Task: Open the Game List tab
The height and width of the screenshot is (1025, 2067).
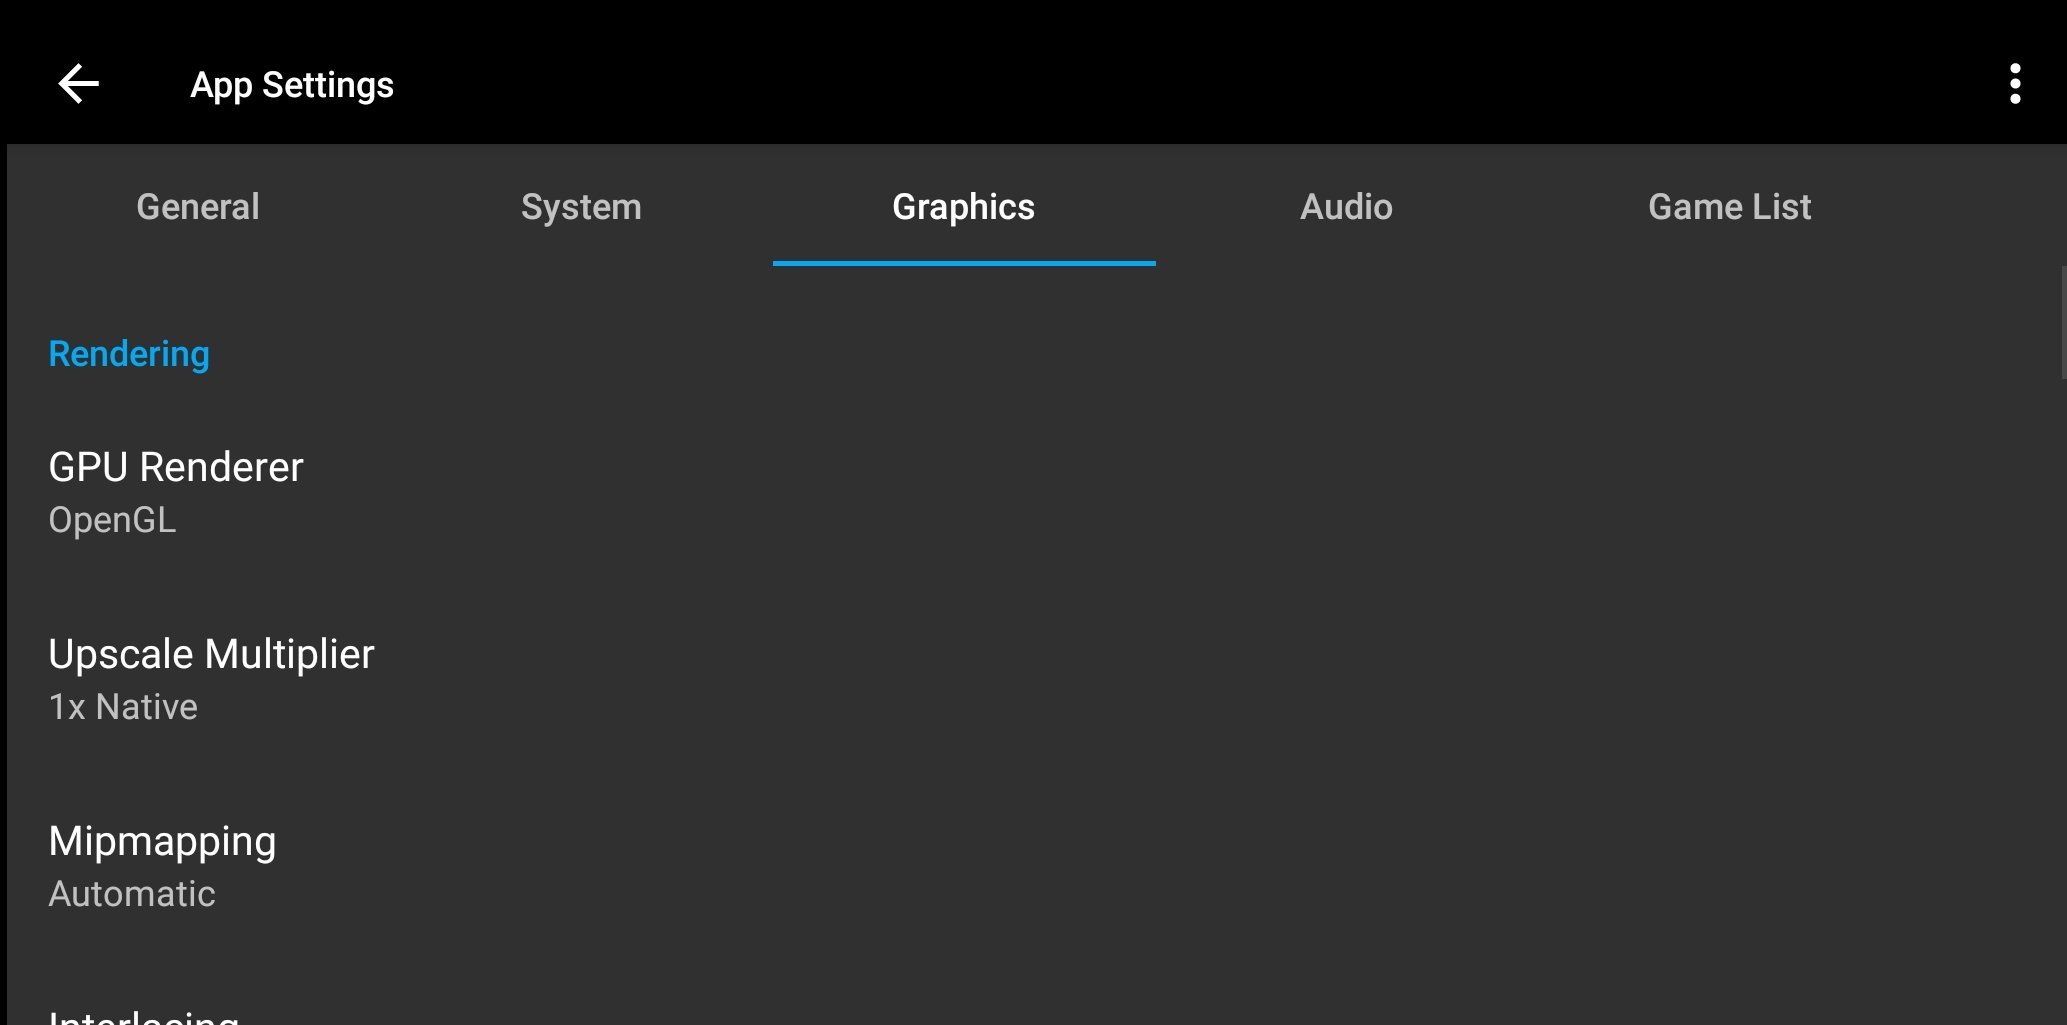Action: [x=1729, y=207]
